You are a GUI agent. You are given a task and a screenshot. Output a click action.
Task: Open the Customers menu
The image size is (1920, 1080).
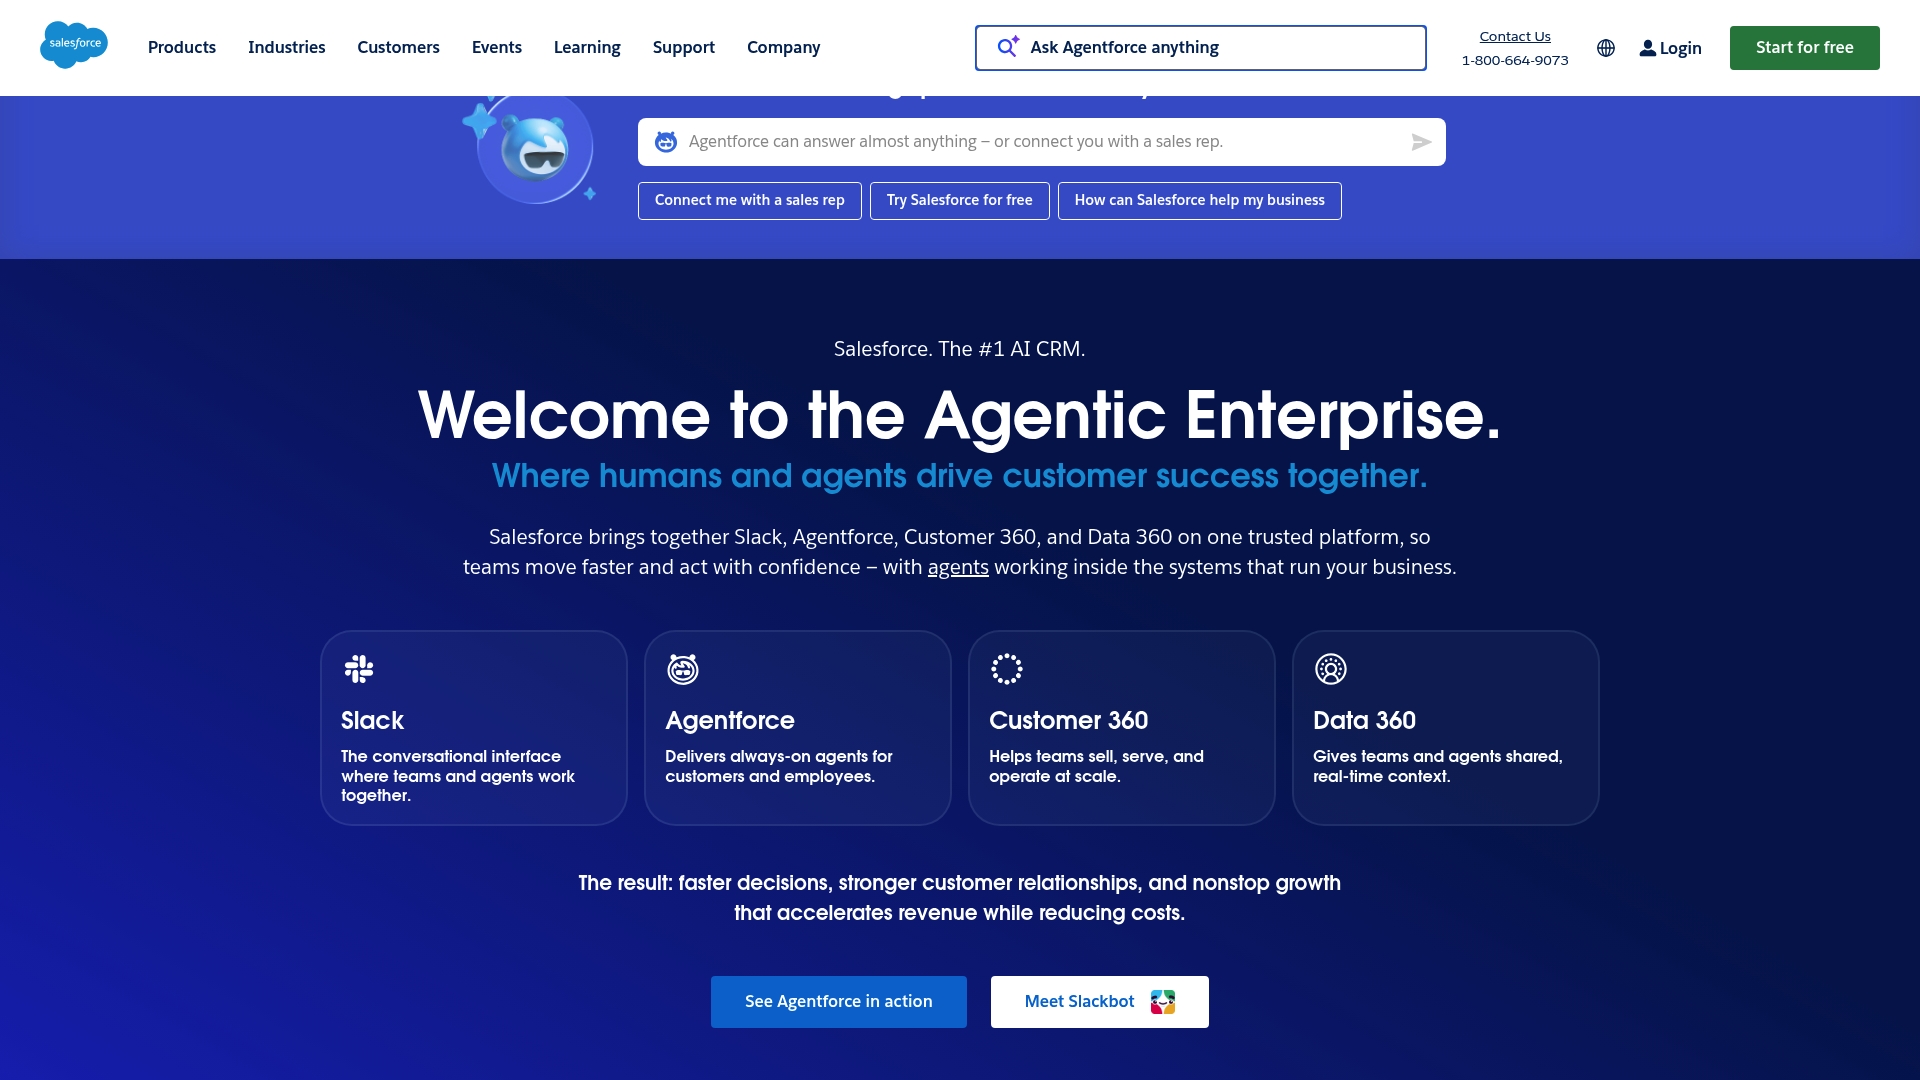click(398, 47)
